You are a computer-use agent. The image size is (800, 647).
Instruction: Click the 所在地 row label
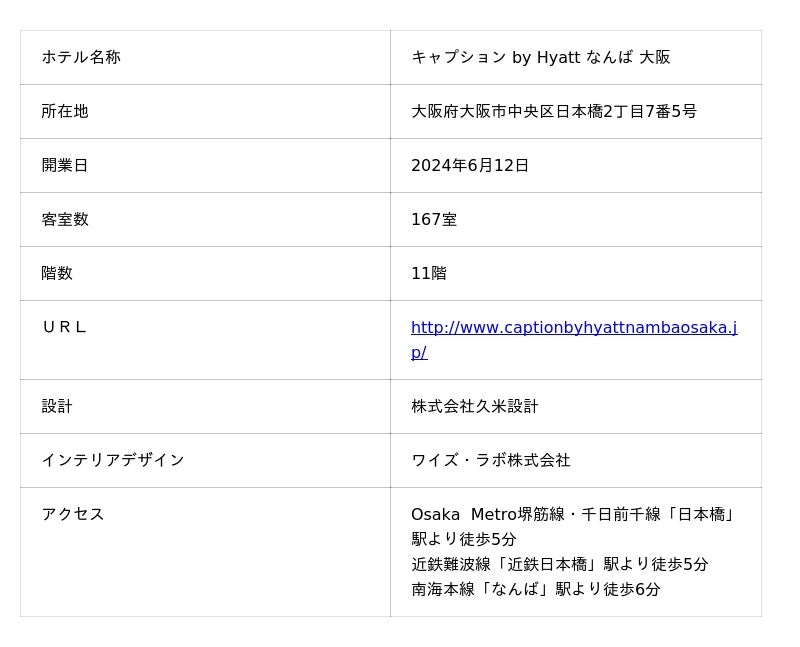point(65,111)
